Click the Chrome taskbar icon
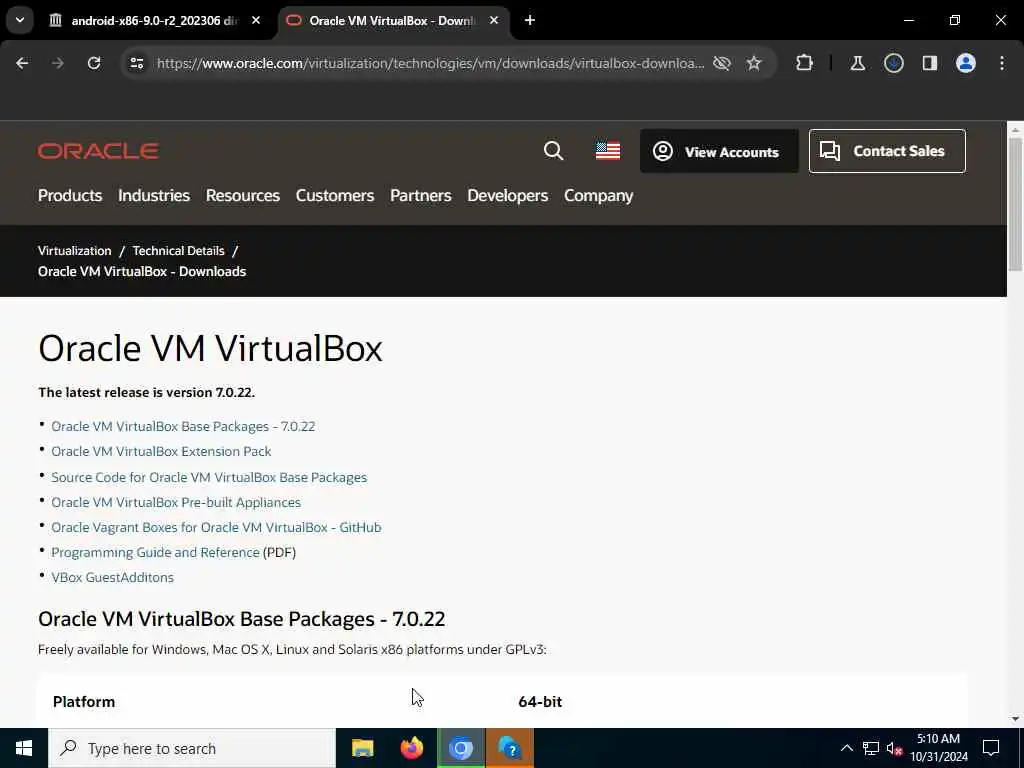Image resolution: width=1024 pixels, height=768 pixels. tap(461, 748)
